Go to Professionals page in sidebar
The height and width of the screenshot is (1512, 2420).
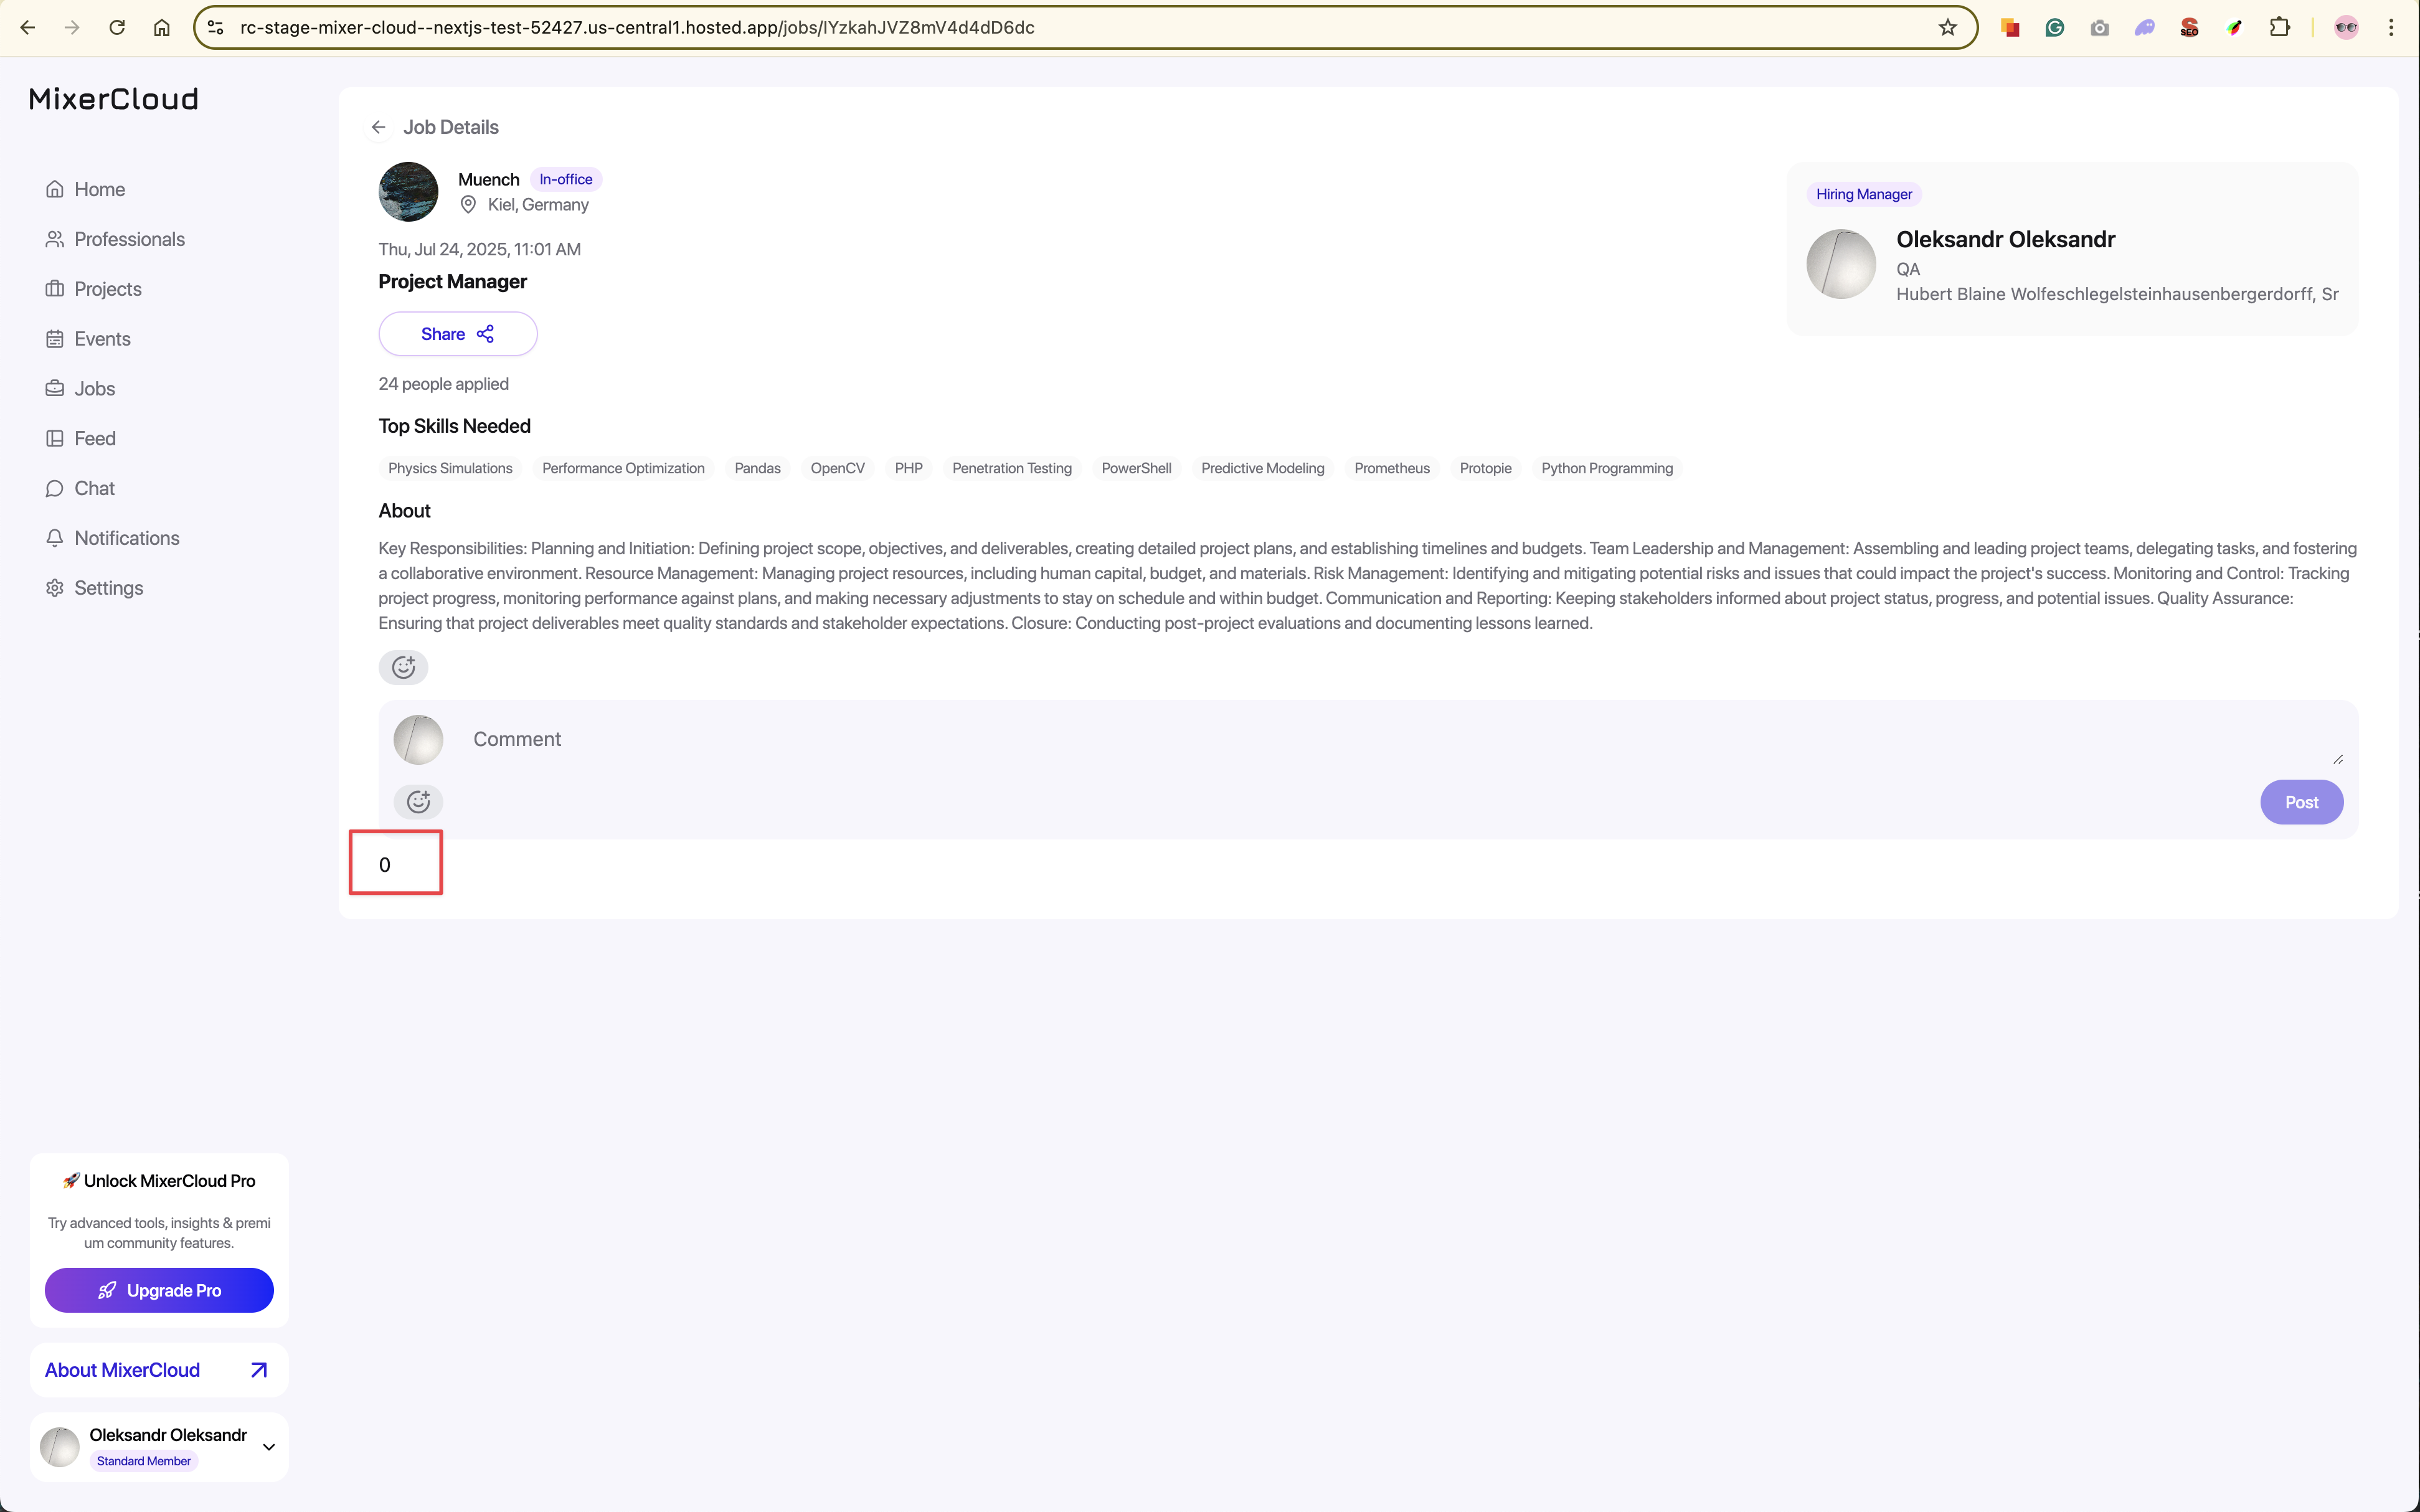pyautogui.click(x=129, y=239)
